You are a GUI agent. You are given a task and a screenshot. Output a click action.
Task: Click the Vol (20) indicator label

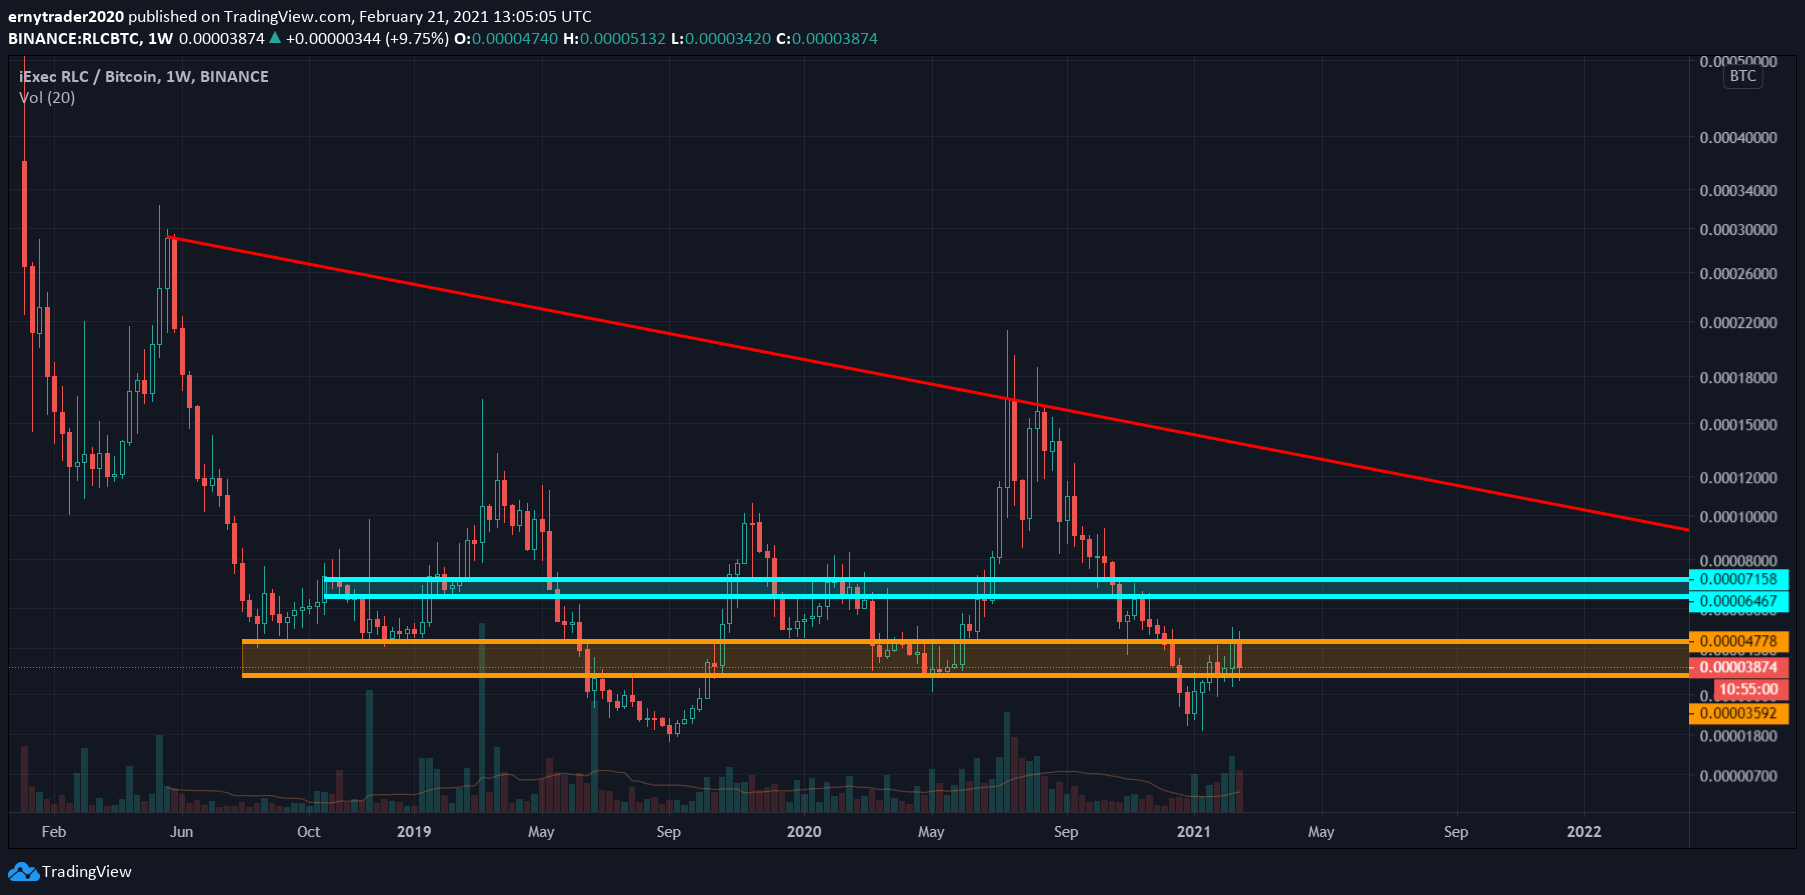click(47, 97)
